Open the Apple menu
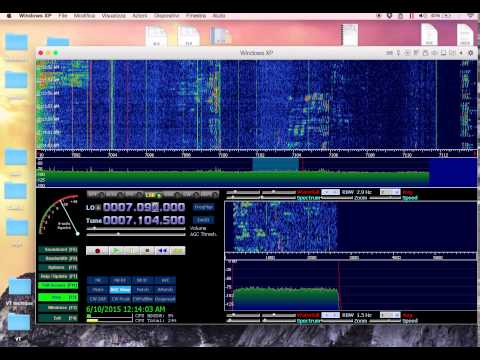 [x=9, y=16]
